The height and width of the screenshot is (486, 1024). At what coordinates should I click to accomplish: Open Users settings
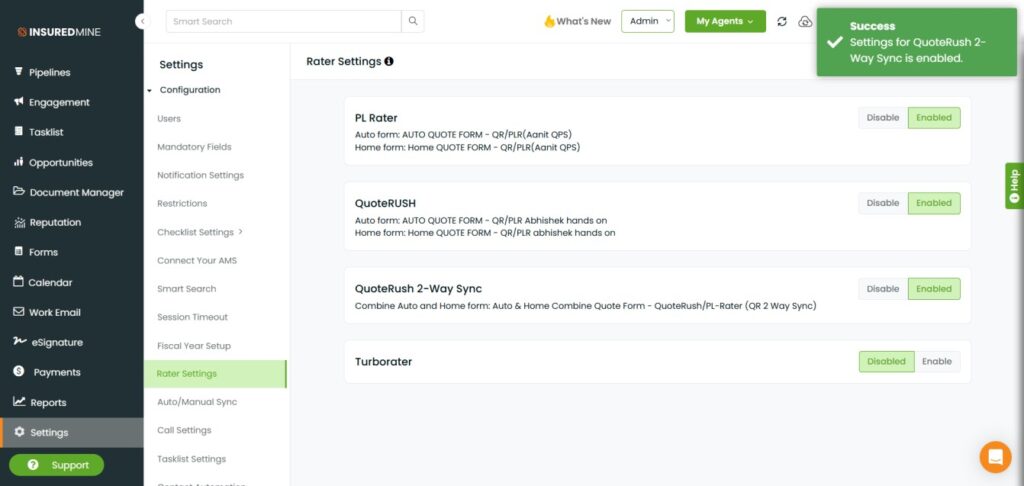[169, 119]
